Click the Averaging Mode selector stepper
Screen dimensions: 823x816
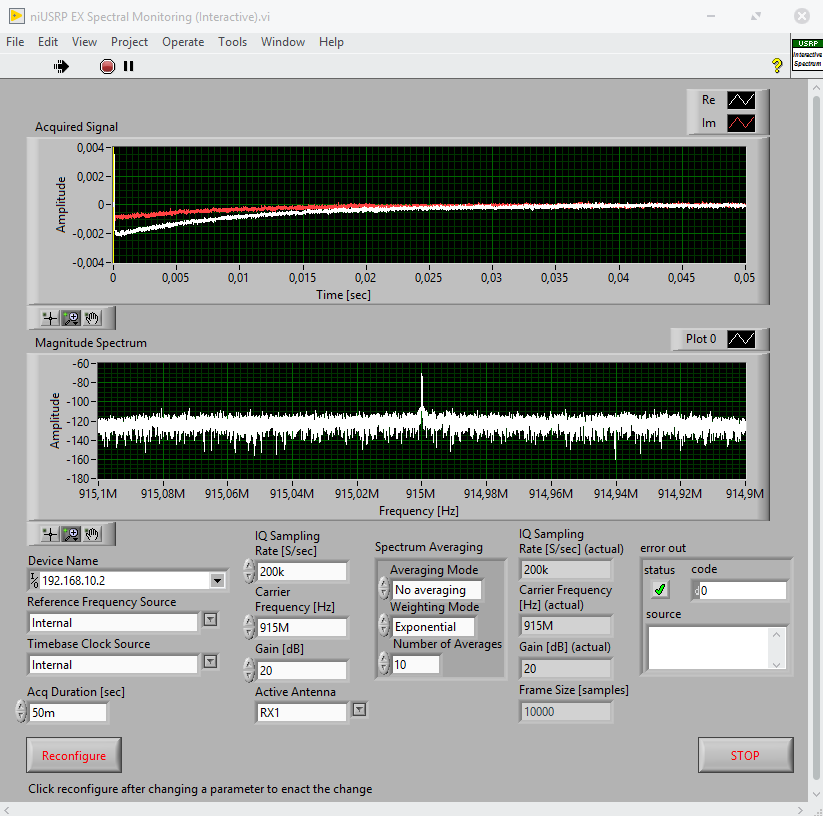click(x=384, y=589)
